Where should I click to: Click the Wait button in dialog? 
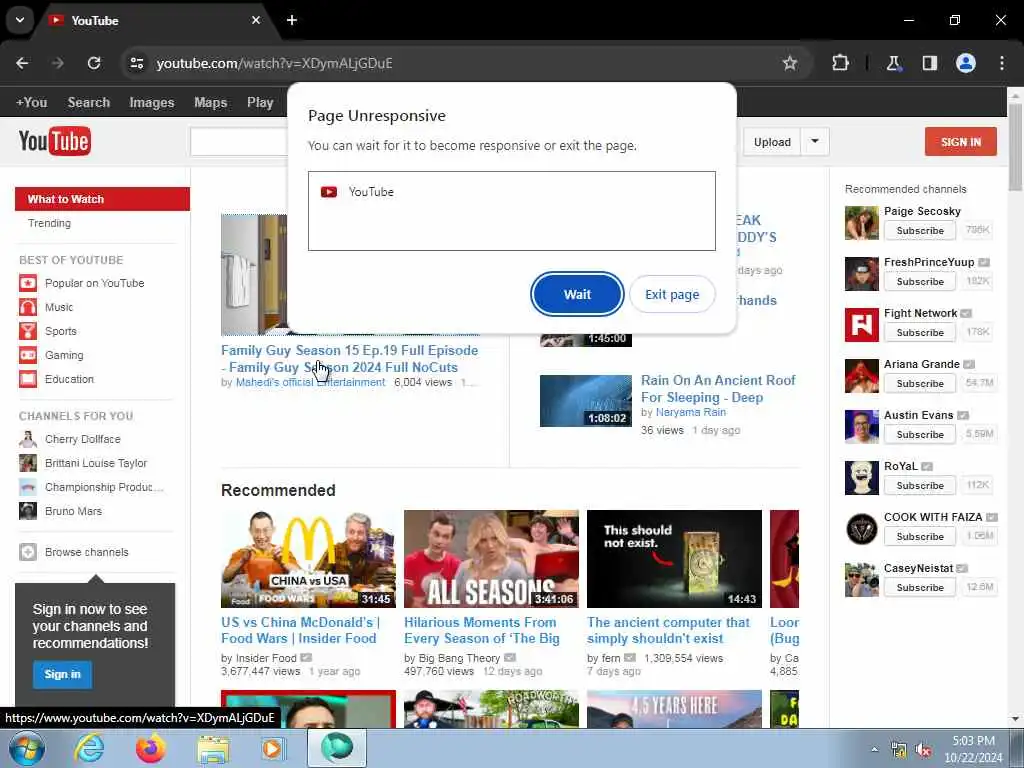tap(577, 295)
